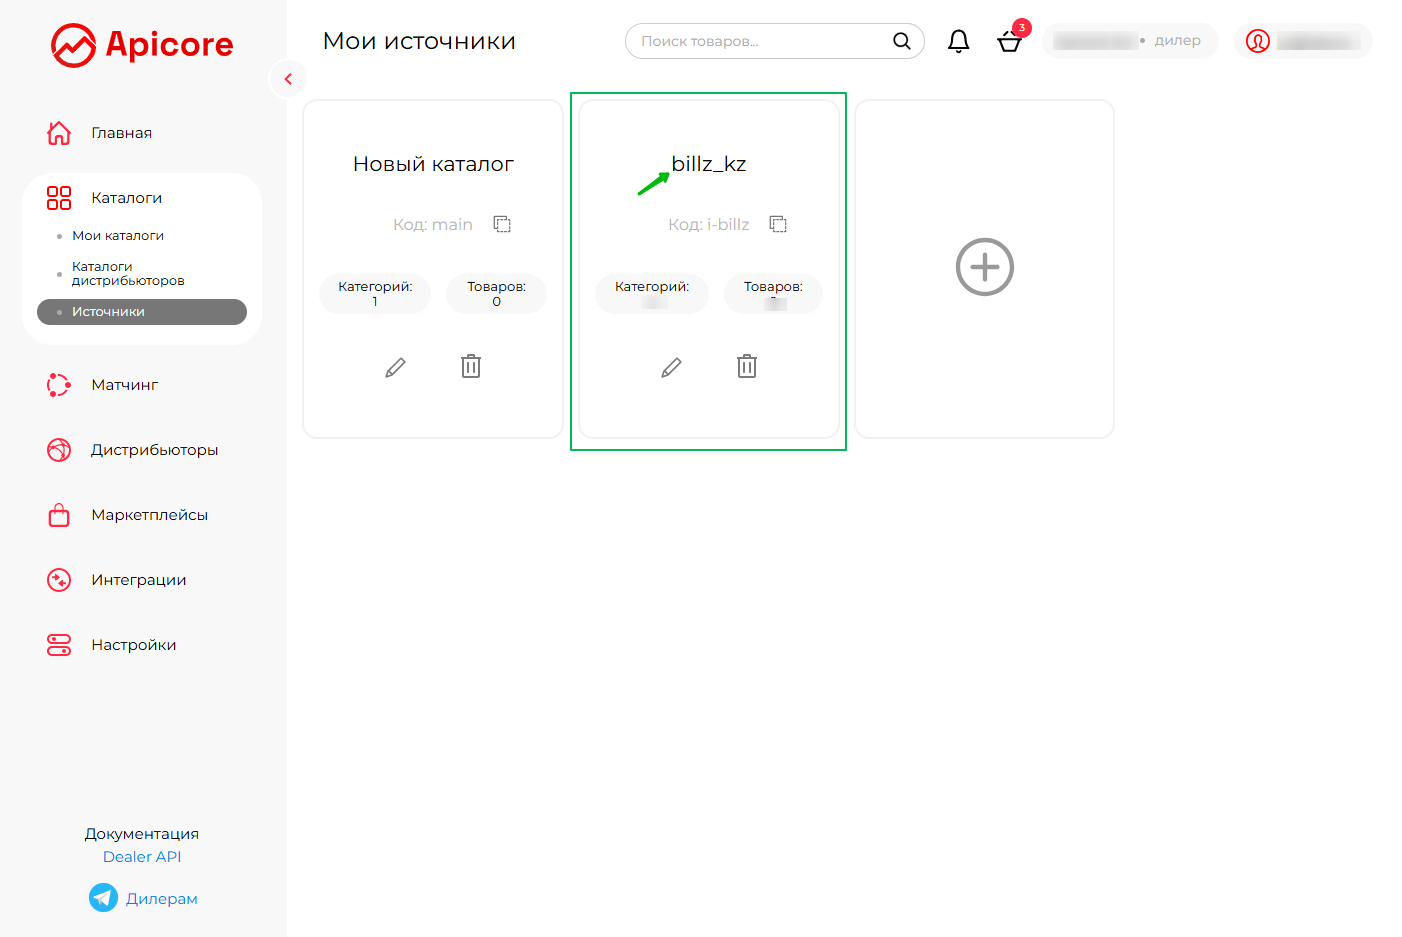
Task: Click the Мои источники page heading
Action: 419,41
